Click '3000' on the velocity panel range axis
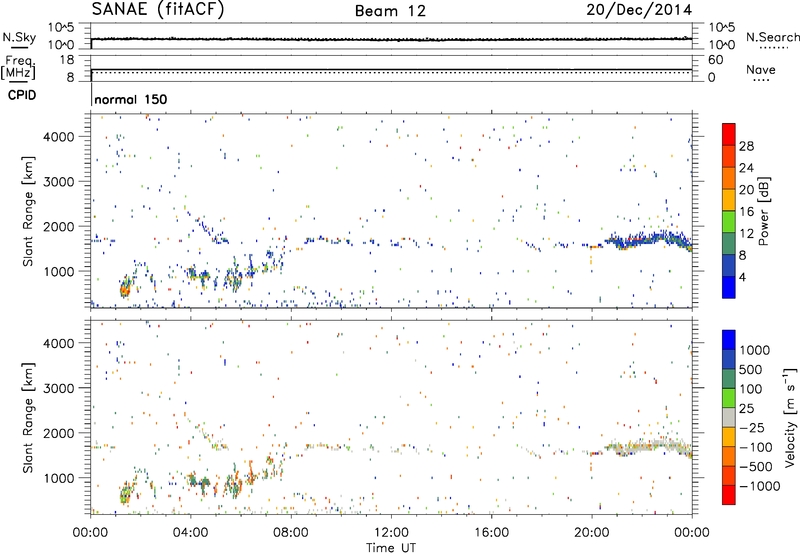Screen dimensions: 800x554 point(59,388)
